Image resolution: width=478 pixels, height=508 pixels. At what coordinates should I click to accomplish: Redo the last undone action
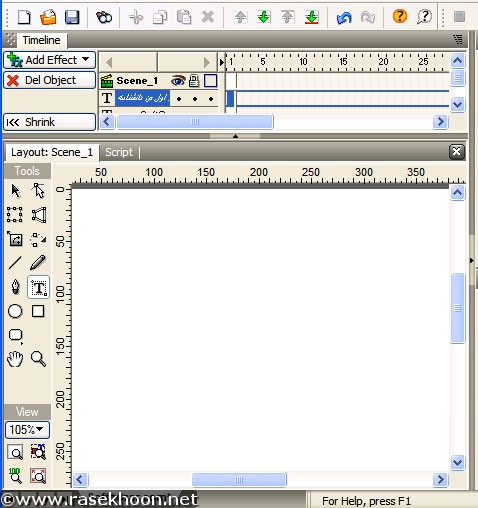[x=368, y=17]
